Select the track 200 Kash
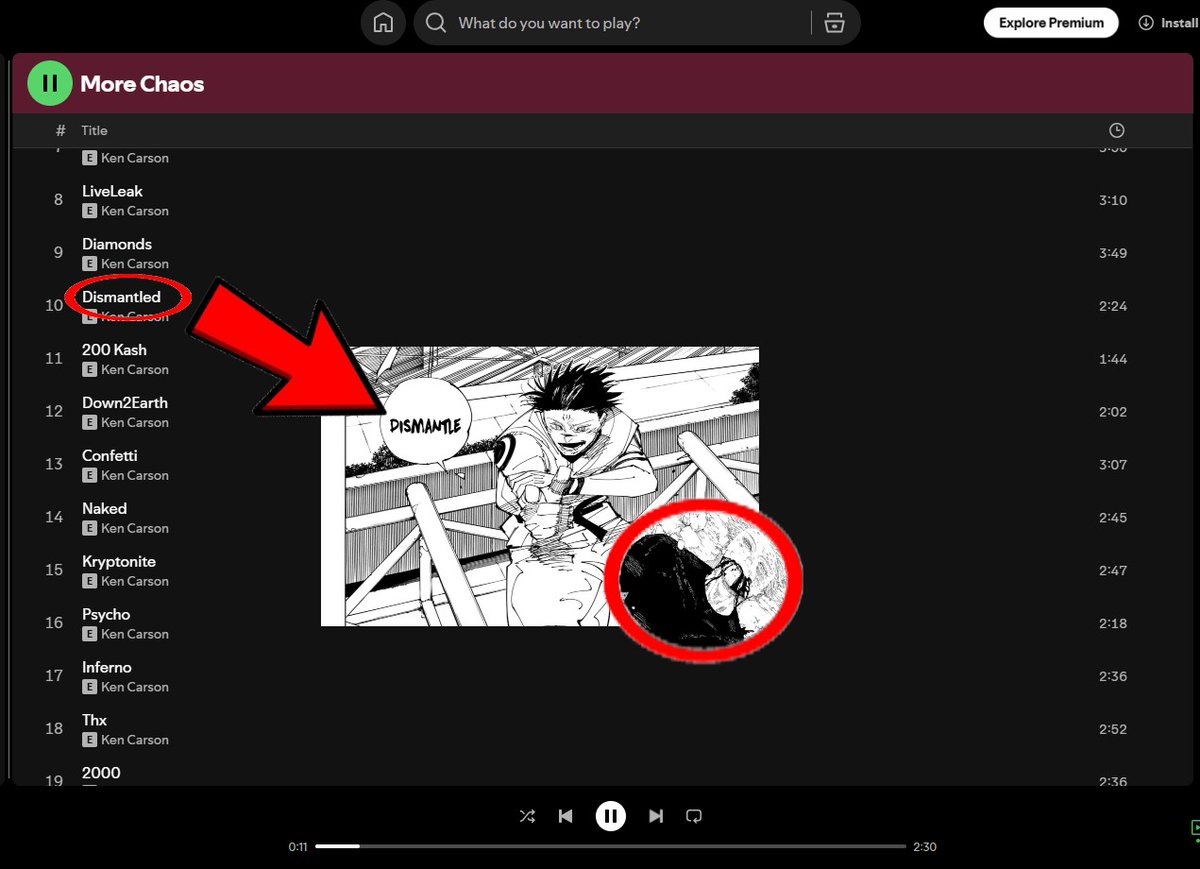Image resolution: width=1200 pixels, height=869 pixels. [114, 350]
